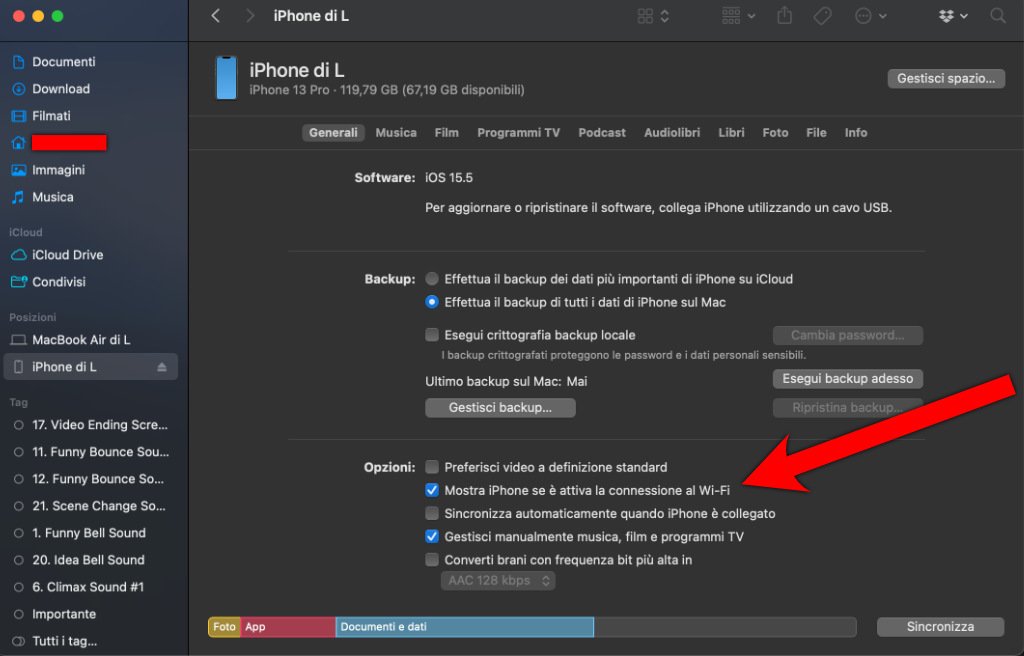Open the Foto tab
Screen dimensions: 1024x656
[775, 133]
